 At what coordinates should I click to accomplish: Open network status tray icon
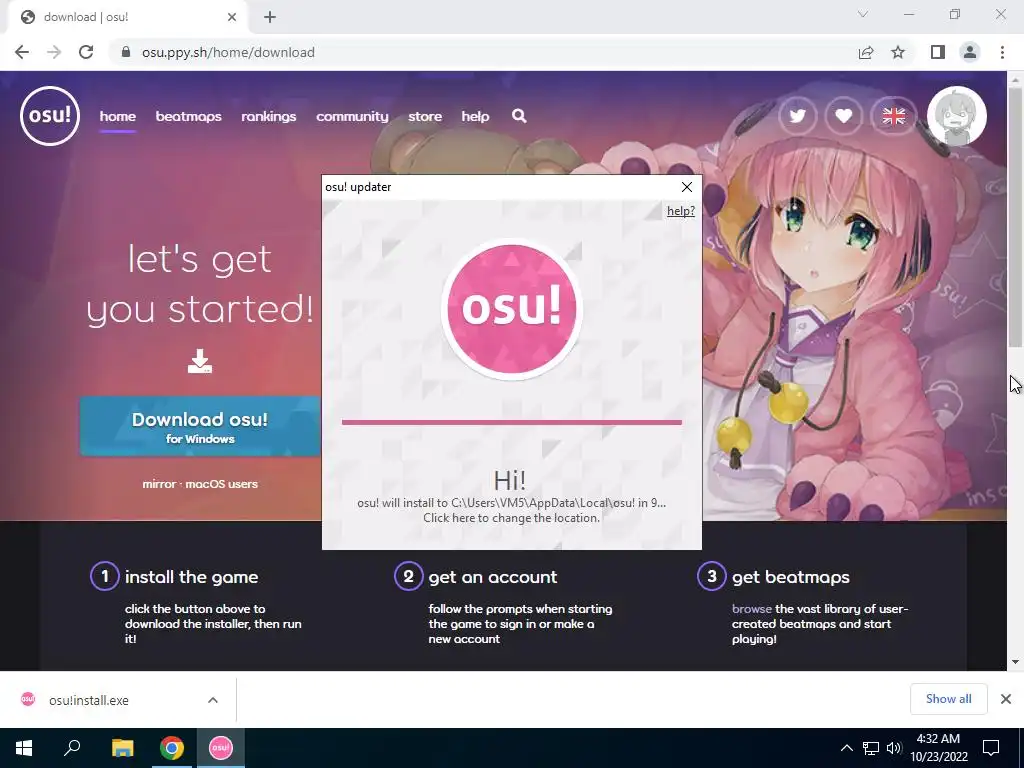click(x=871, y=748)
